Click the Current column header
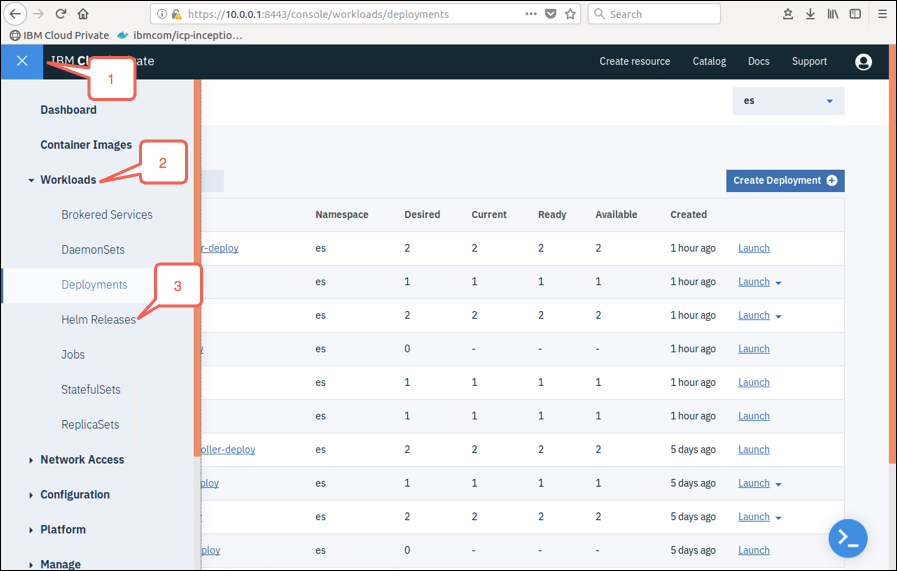897x571 pixels. point(489,215)
